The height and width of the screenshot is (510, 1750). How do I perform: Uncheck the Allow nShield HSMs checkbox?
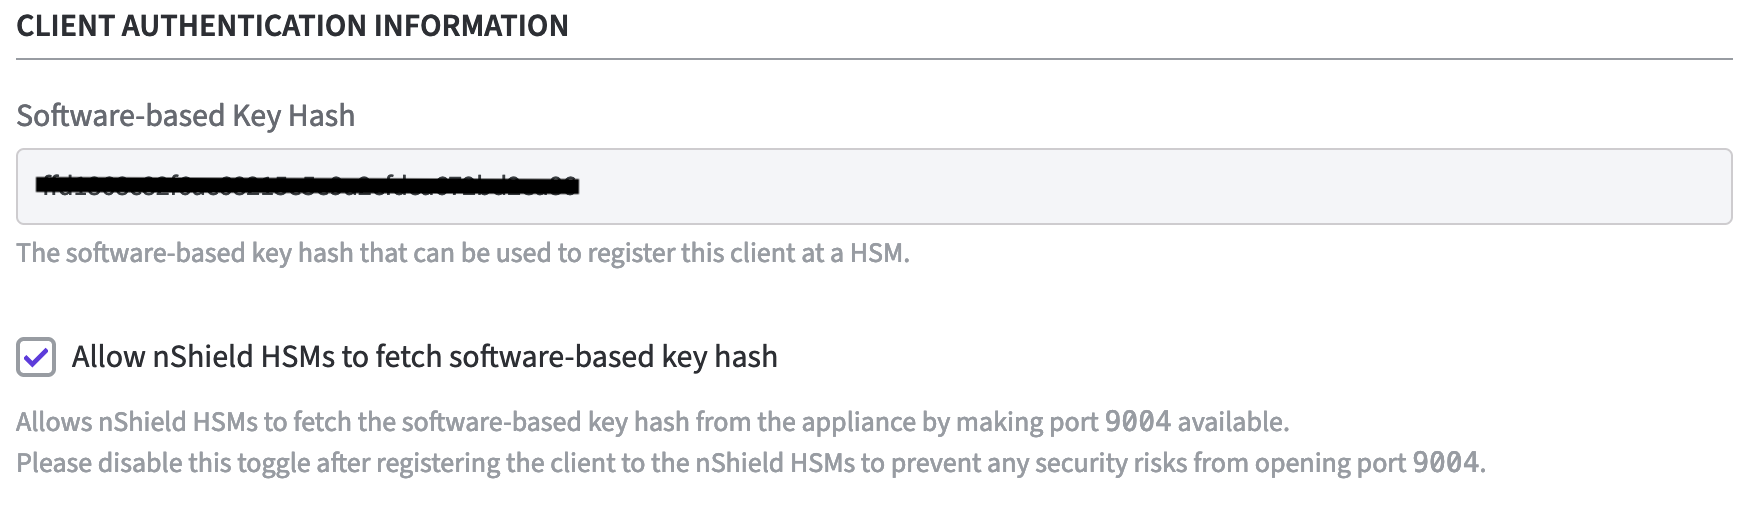tap(36, 357)
